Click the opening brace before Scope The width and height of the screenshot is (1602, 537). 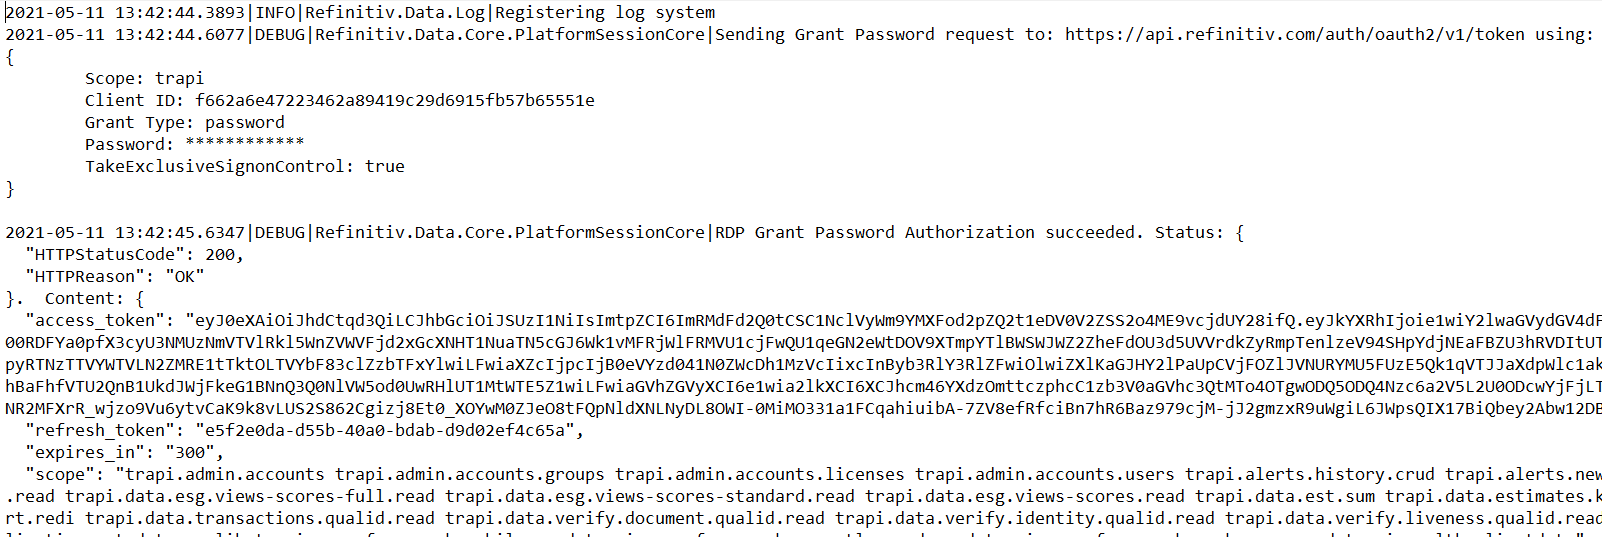pos(10,57)
